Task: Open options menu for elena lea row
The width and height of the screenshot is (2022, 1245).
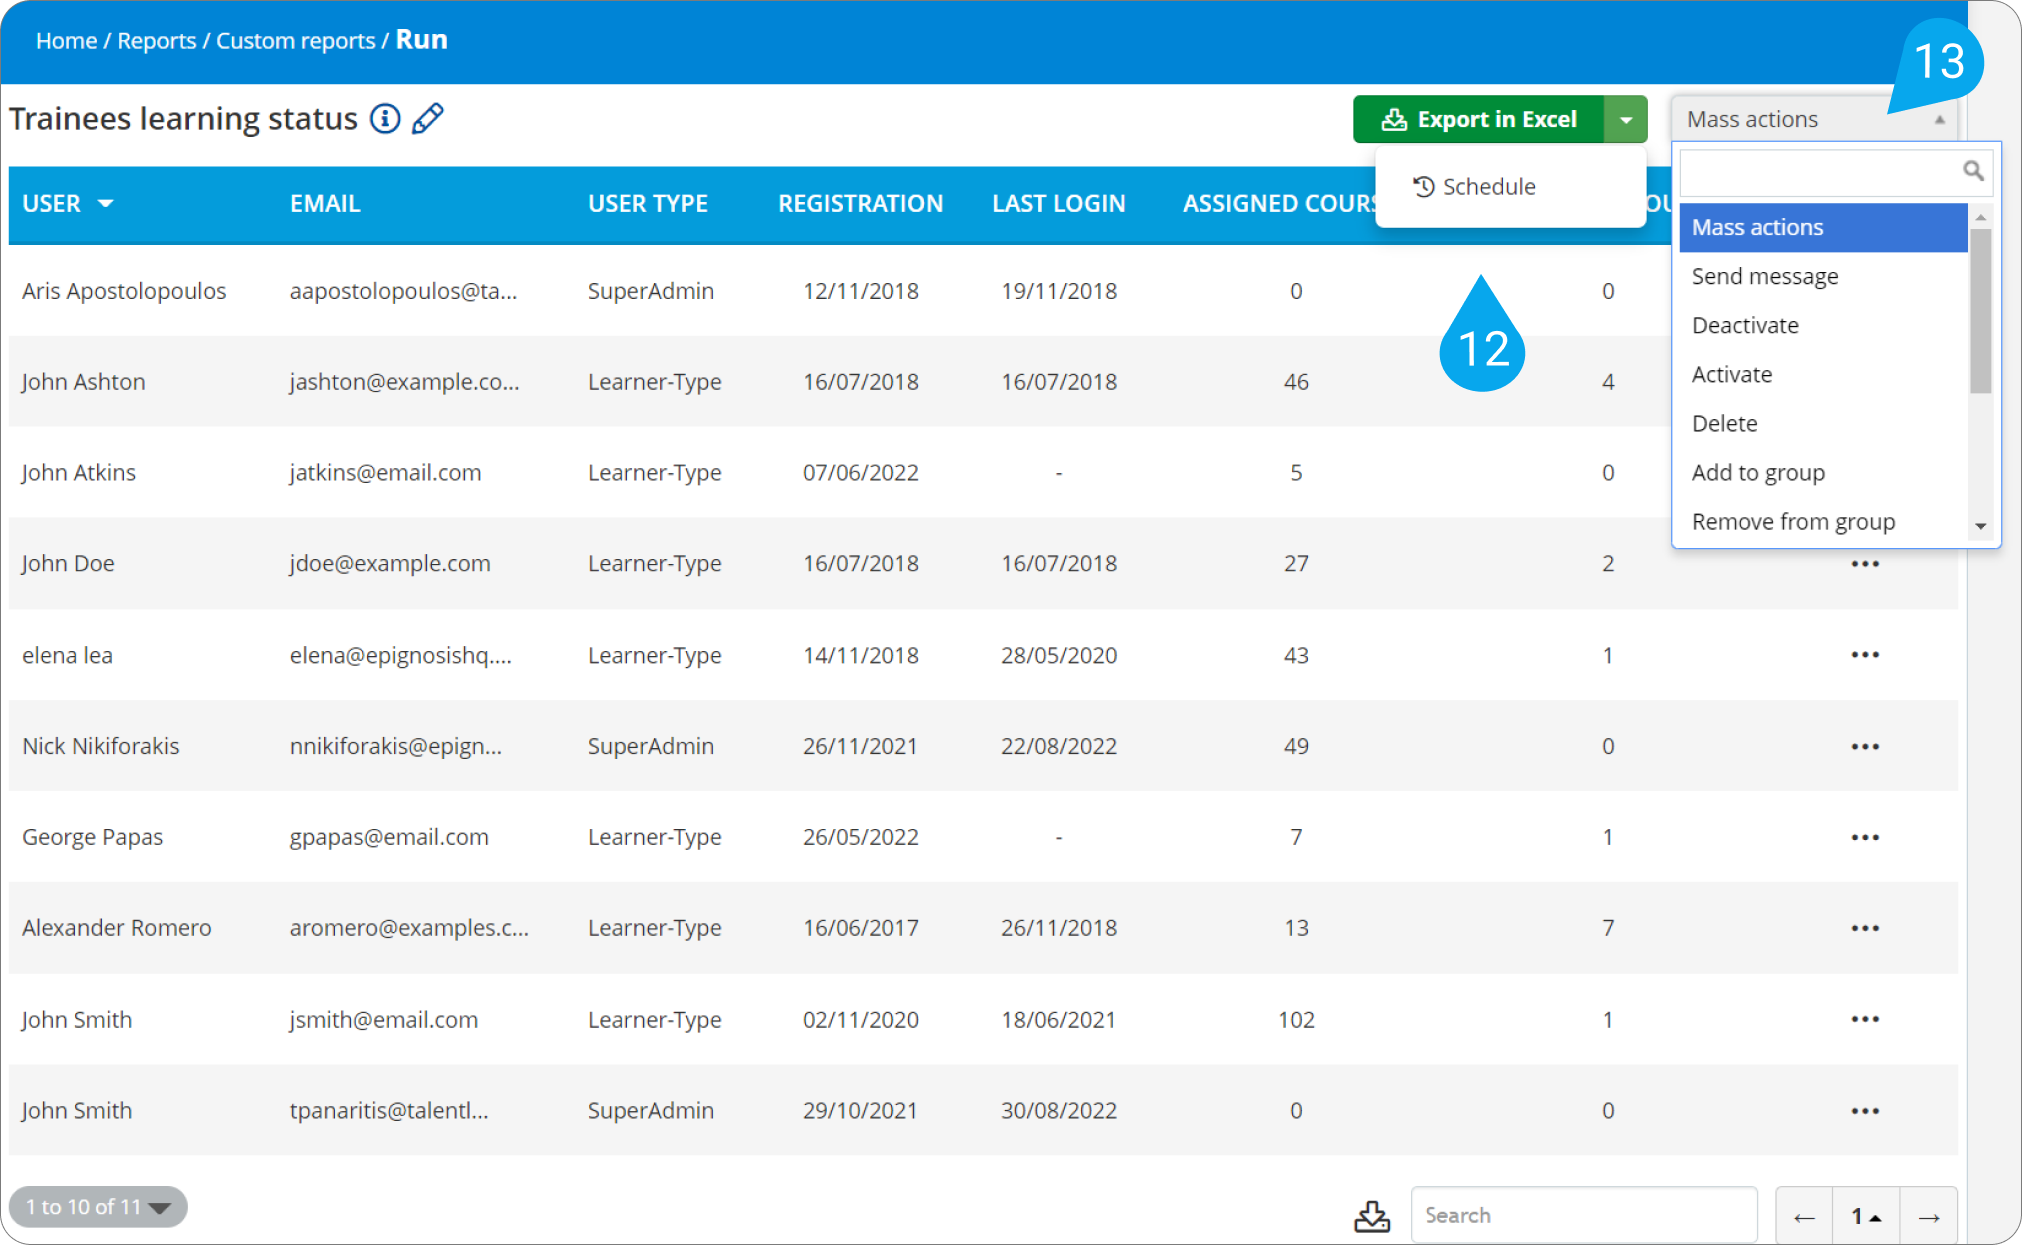Action: pyautogui.click(x=1865, y=655)
